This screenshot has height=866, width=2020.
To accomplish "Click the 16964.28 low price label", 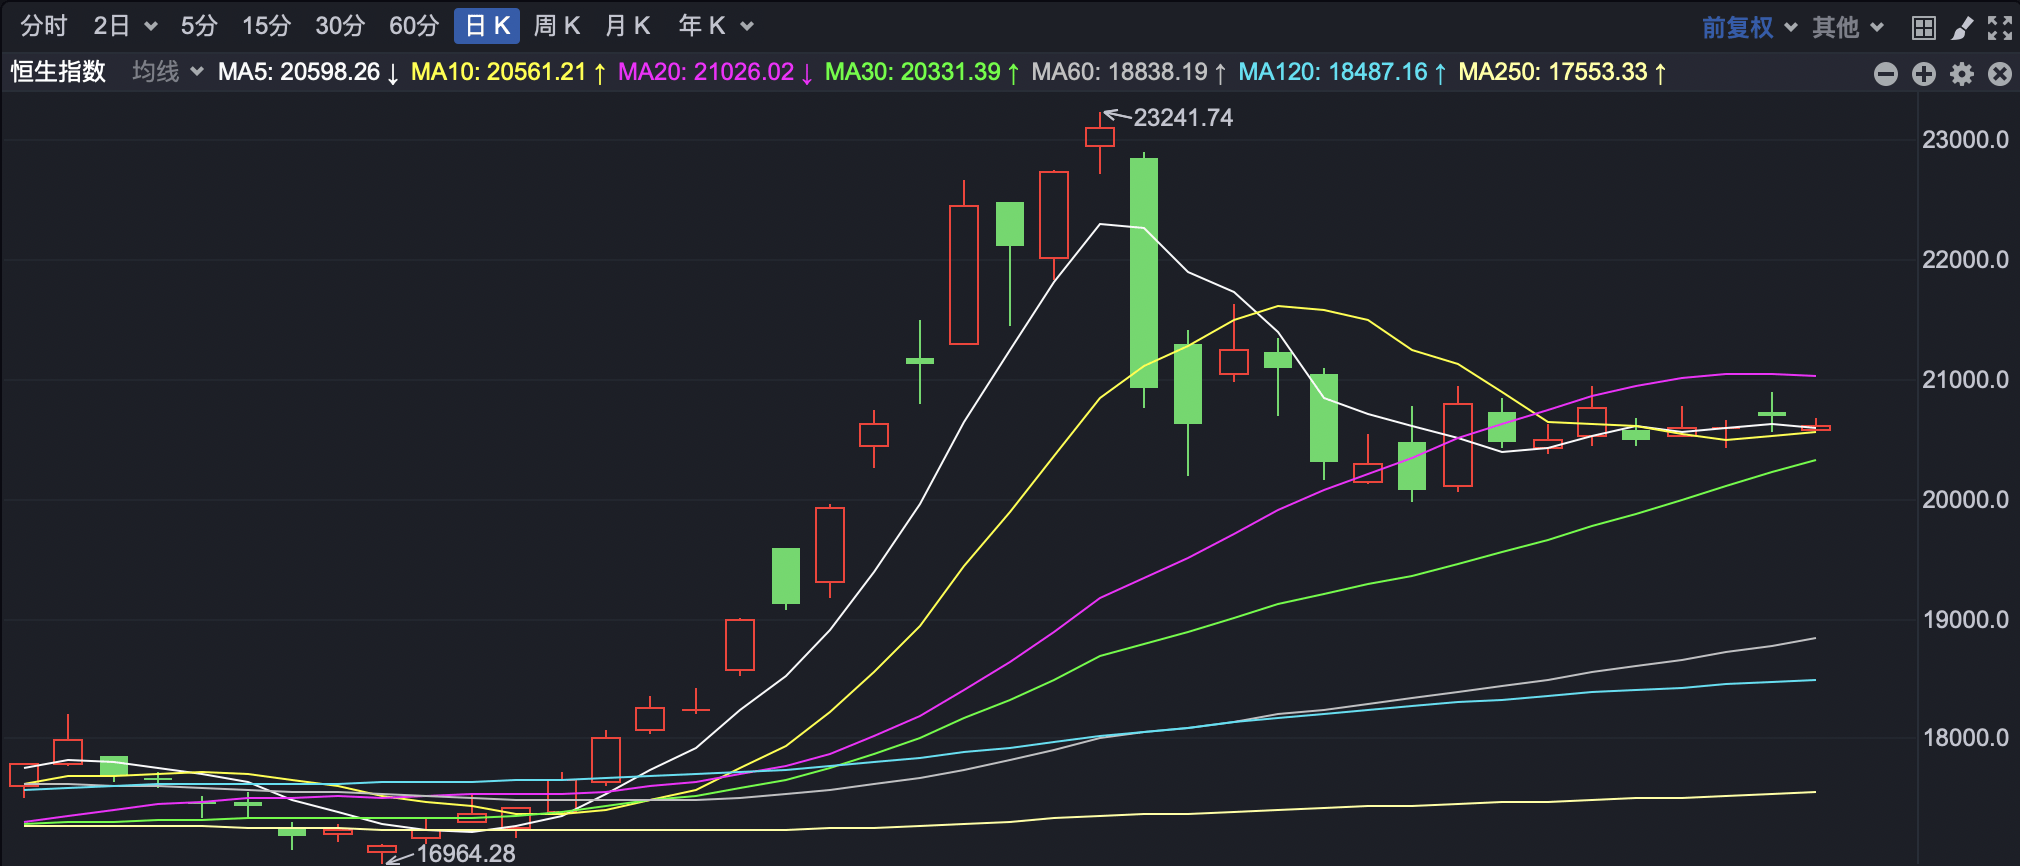I will coord(466,853).
